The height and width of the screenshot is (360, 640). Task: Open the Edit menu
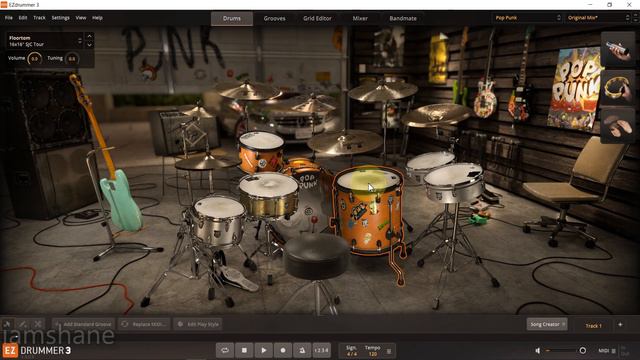click(23, 18)
